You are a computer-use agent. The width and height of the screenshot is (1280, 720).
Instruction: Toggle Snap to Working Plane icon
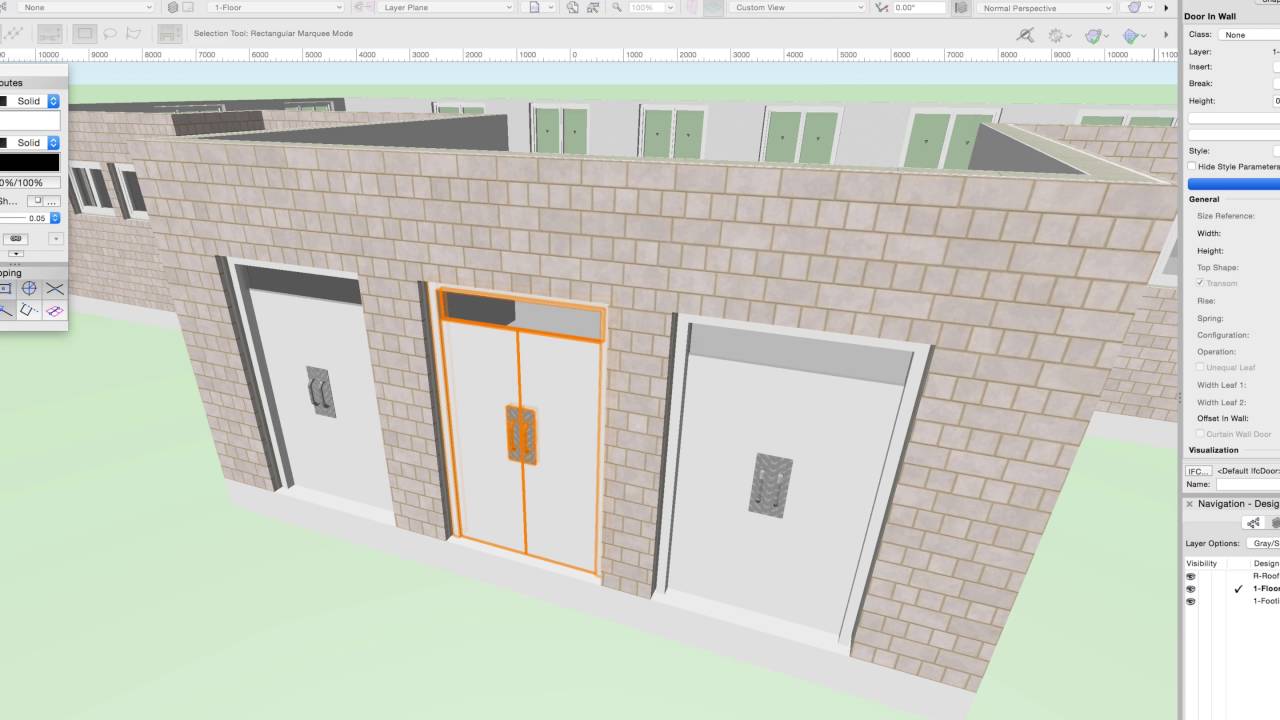(55, 311)
